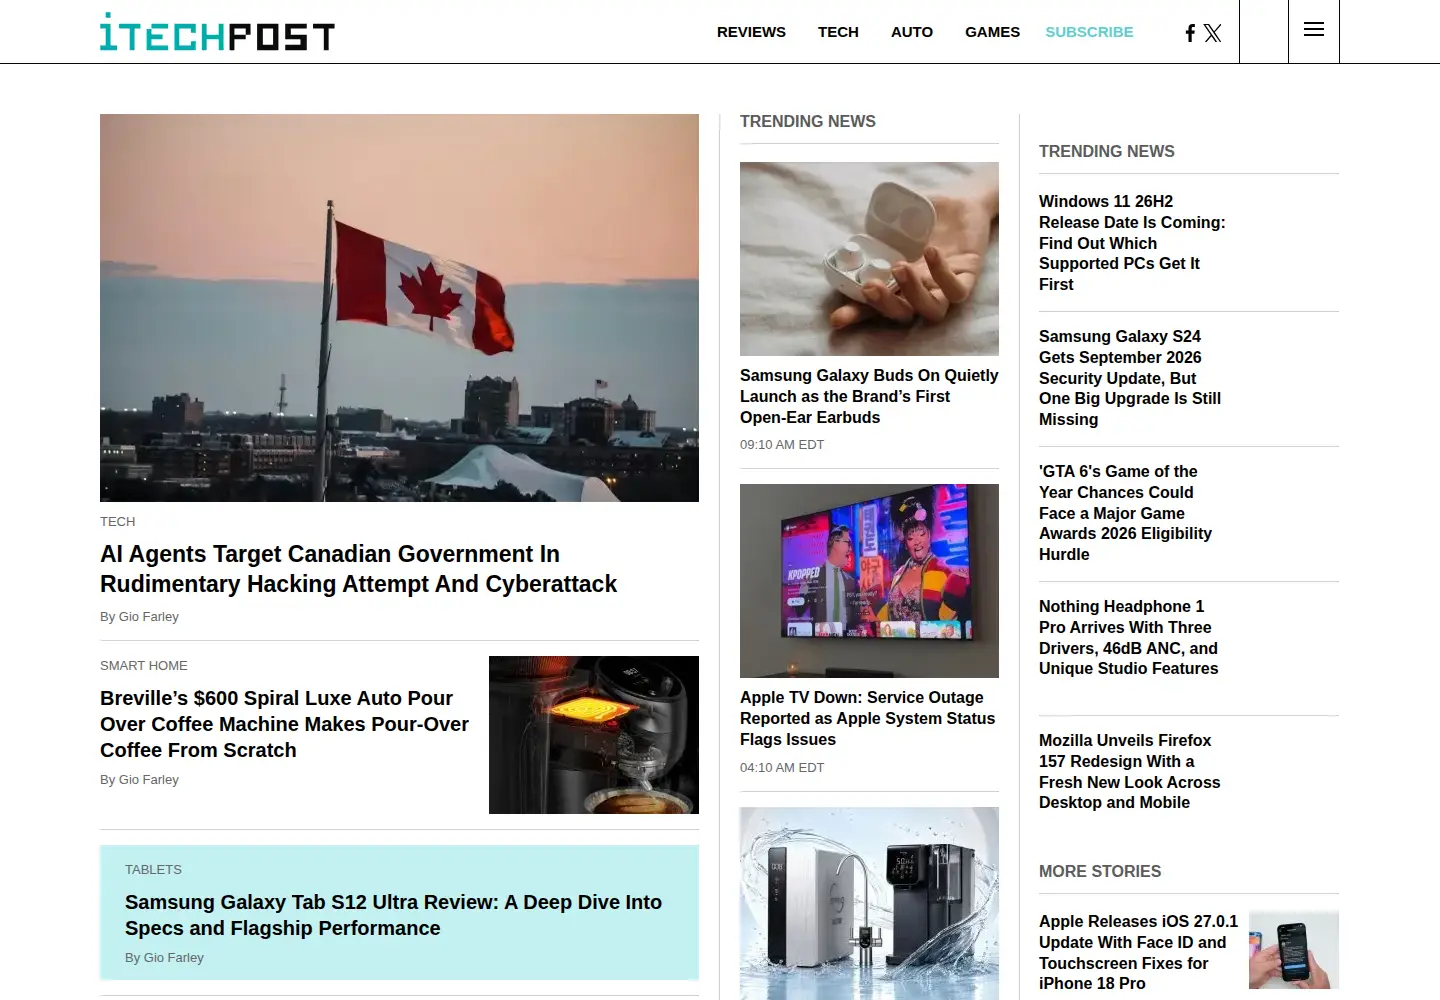Screen dimensions: 1440x1000
Task: Open iTechPost's Facebook page icon
Action: (1190, 33)
